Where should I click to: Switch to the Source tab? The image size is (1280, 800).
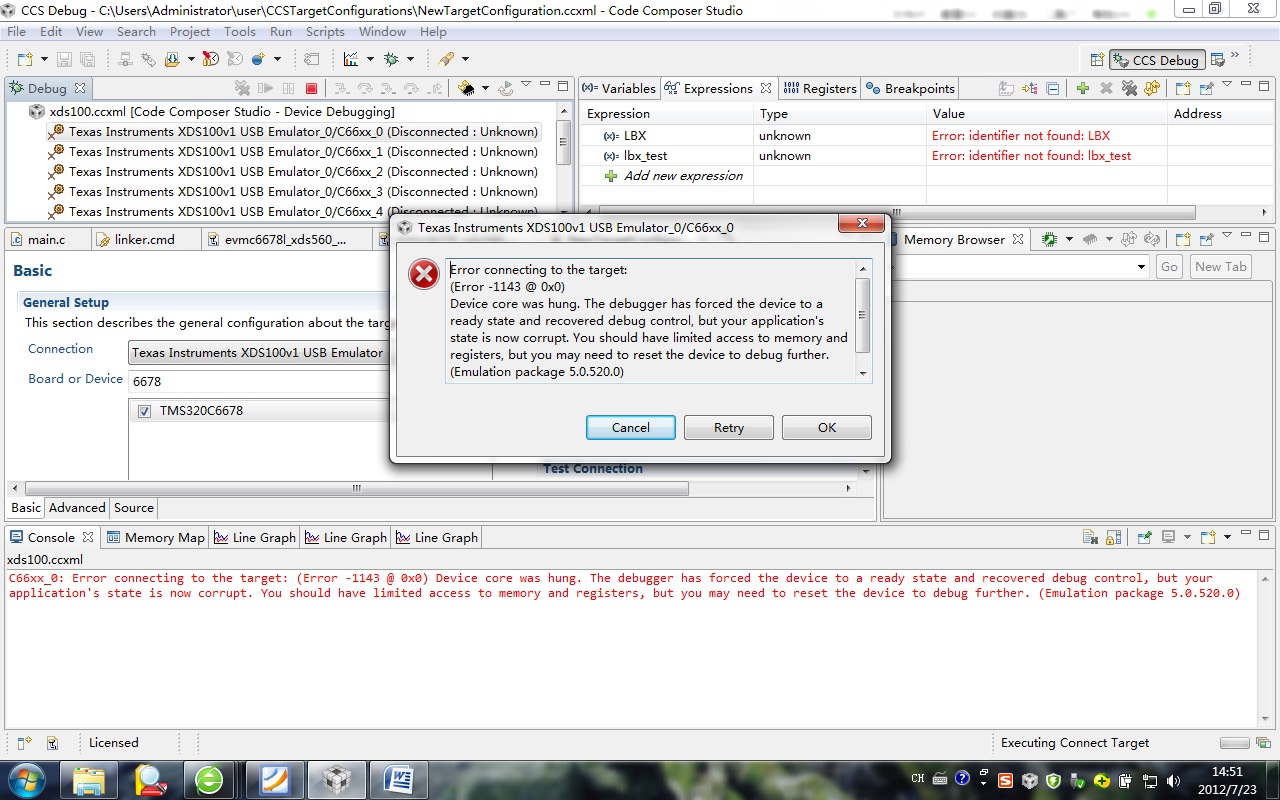(134, 508)
